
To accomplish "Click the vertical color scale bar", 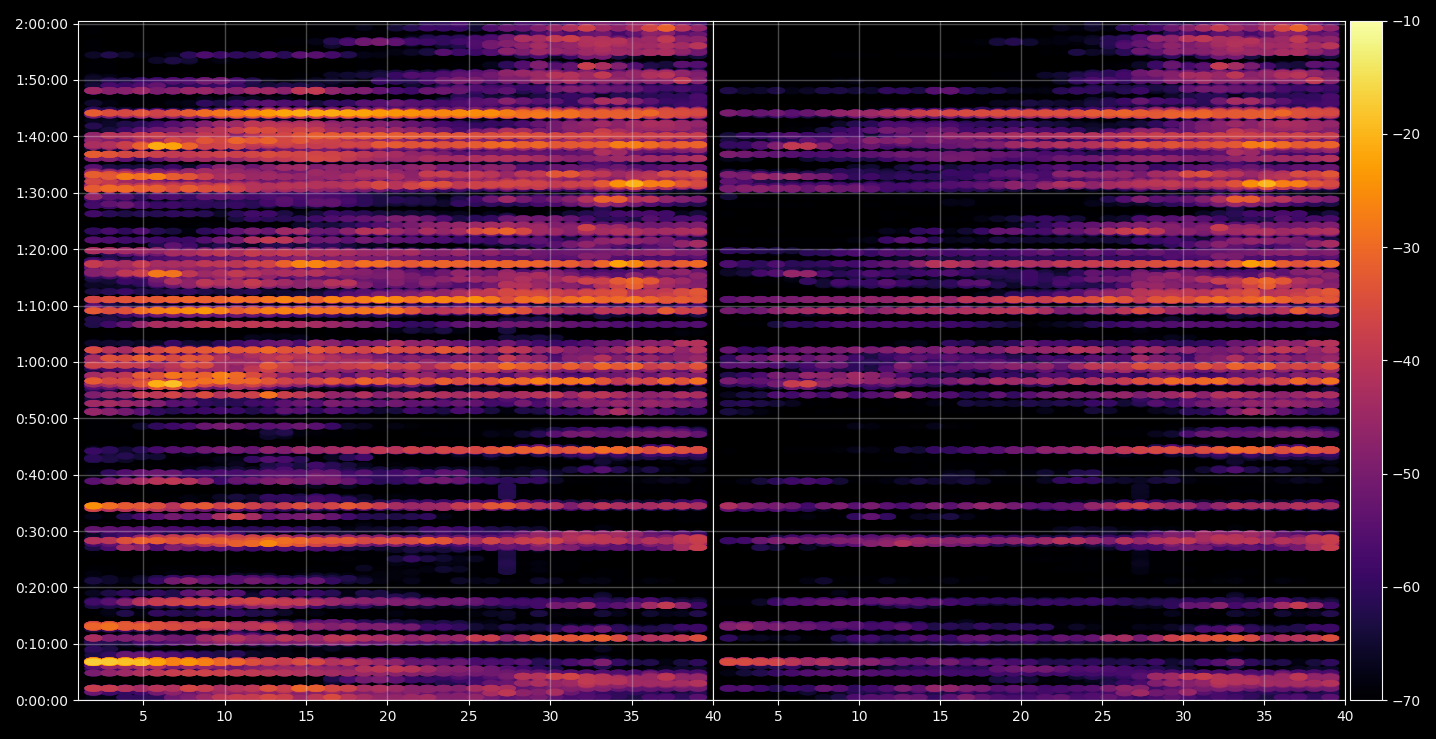I will pos(1366,361).
